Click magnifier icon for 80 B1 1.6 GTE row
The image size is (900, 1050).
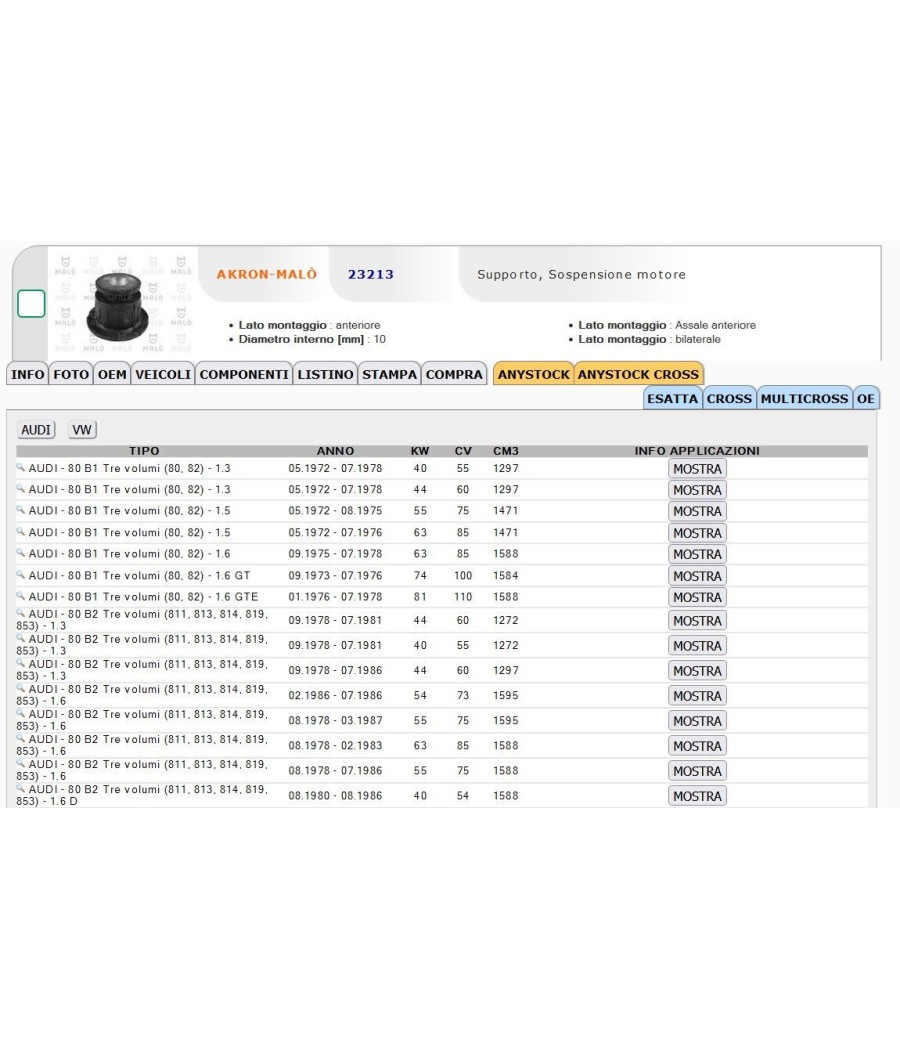(x=21, y=595)
